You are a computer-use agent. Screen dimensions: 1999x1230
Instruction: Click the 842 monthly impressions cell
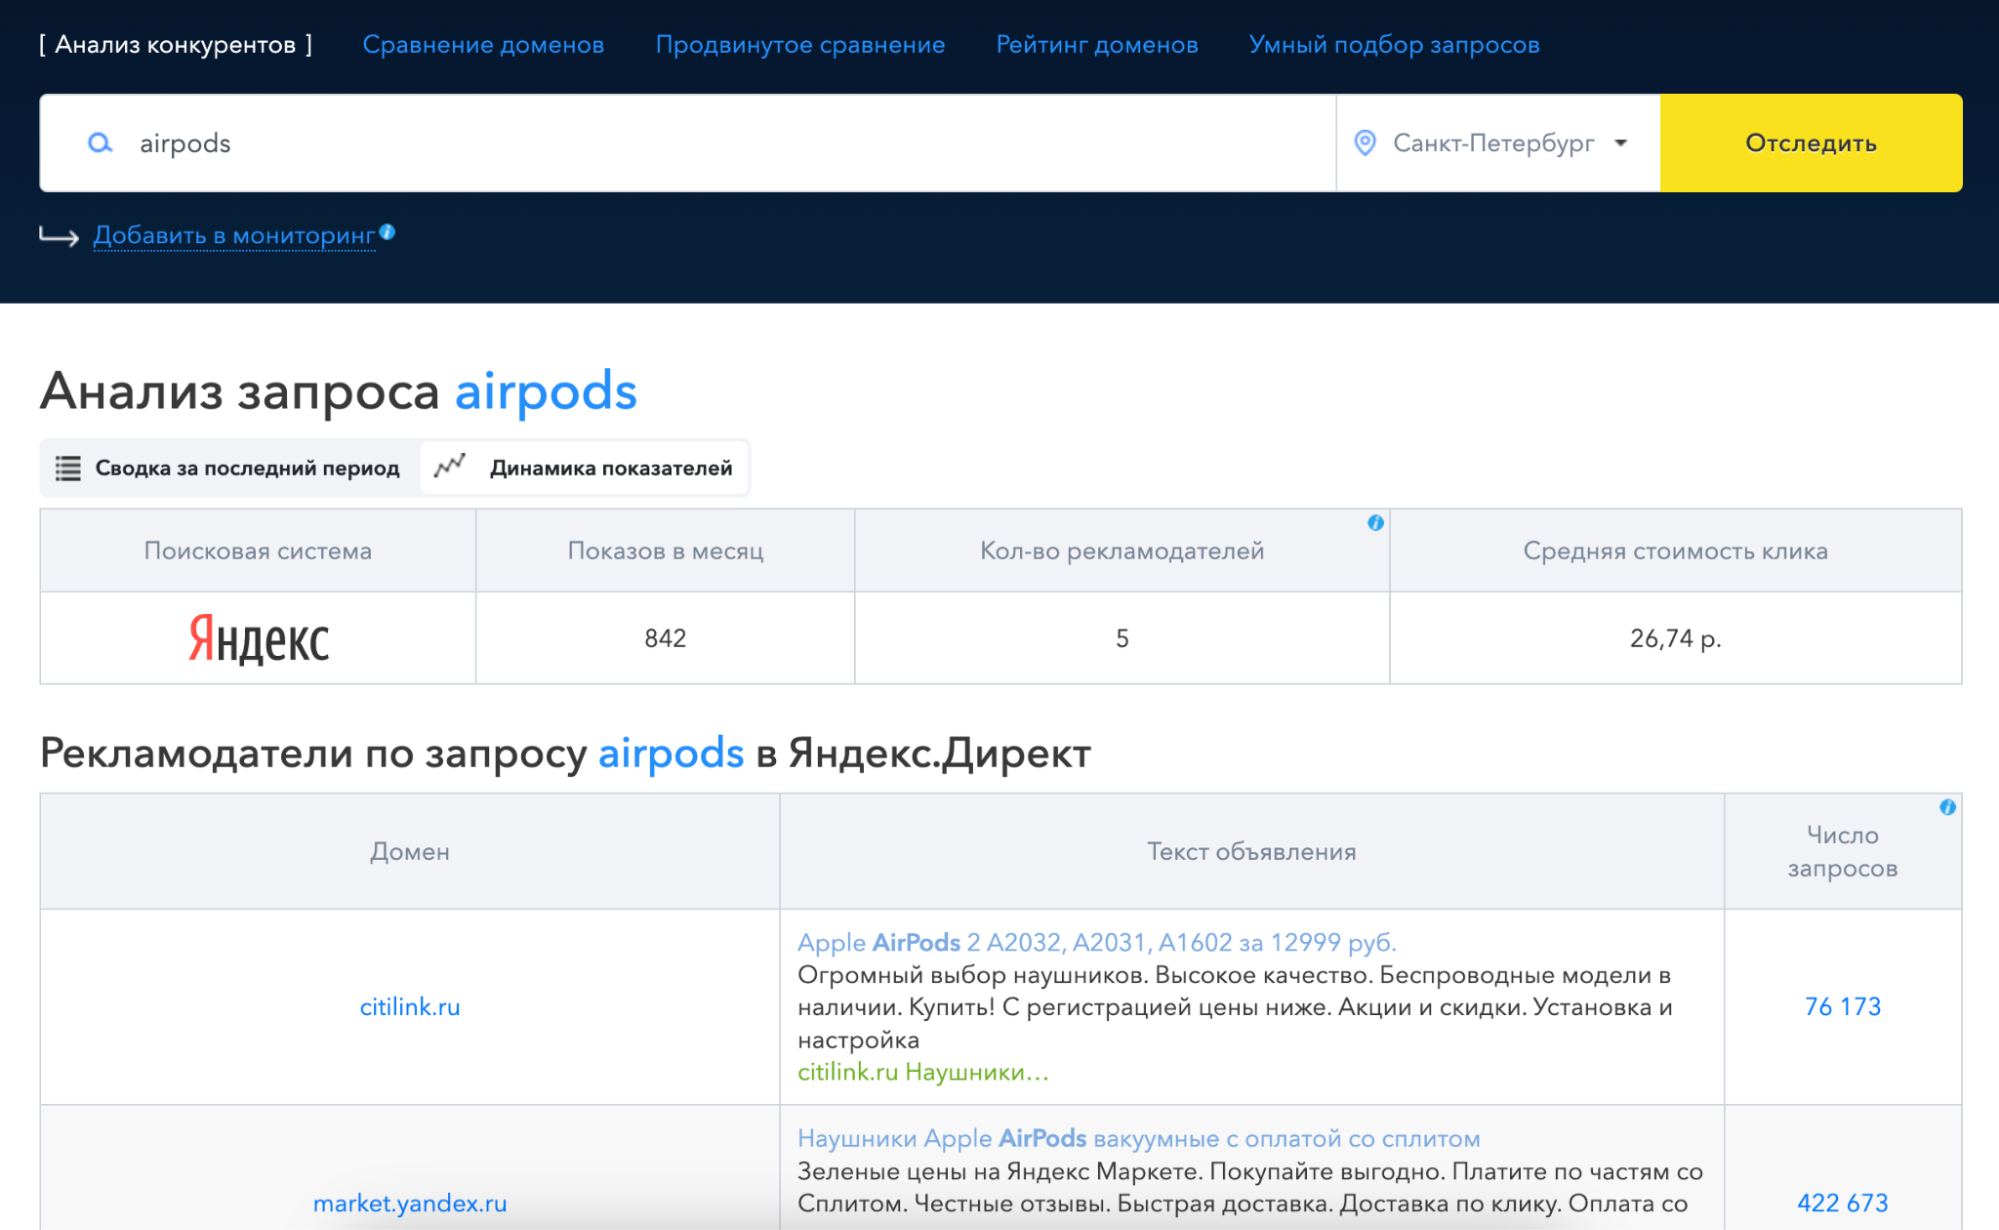(x=666, y=638)
